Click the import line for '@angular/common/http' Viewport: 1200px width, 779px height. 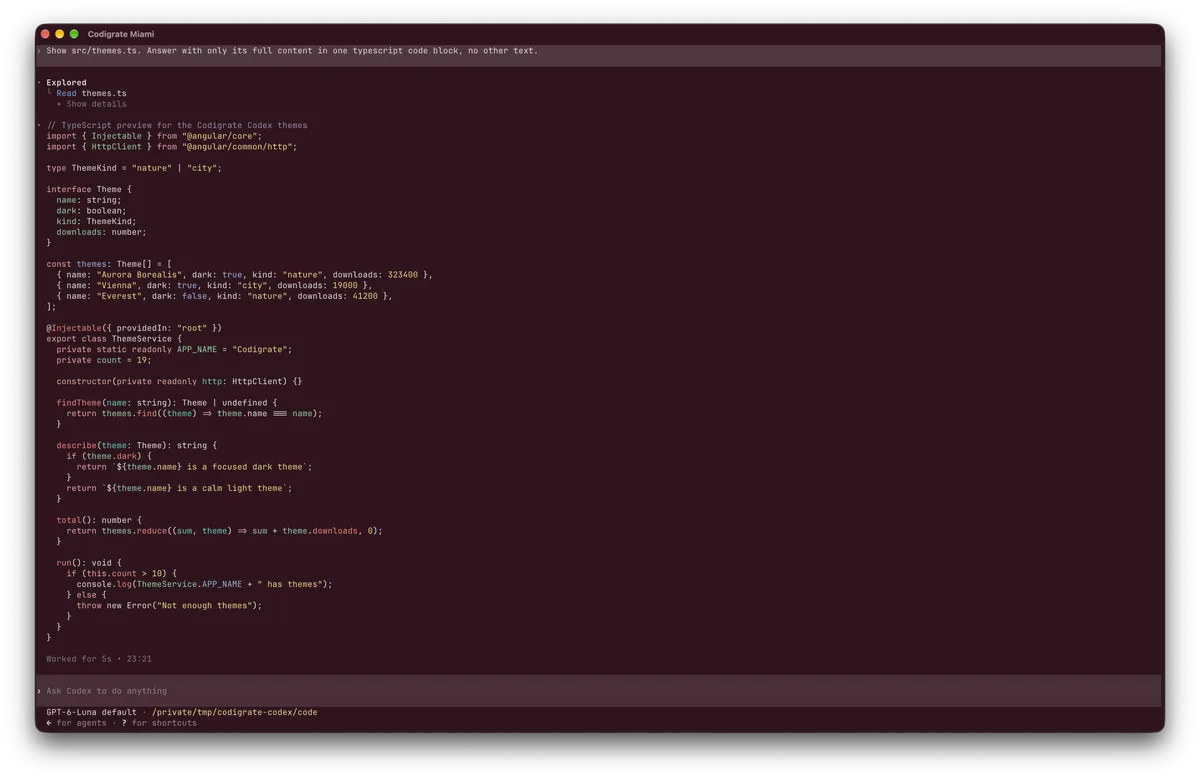pyautogui.click(x=172, y=147)
